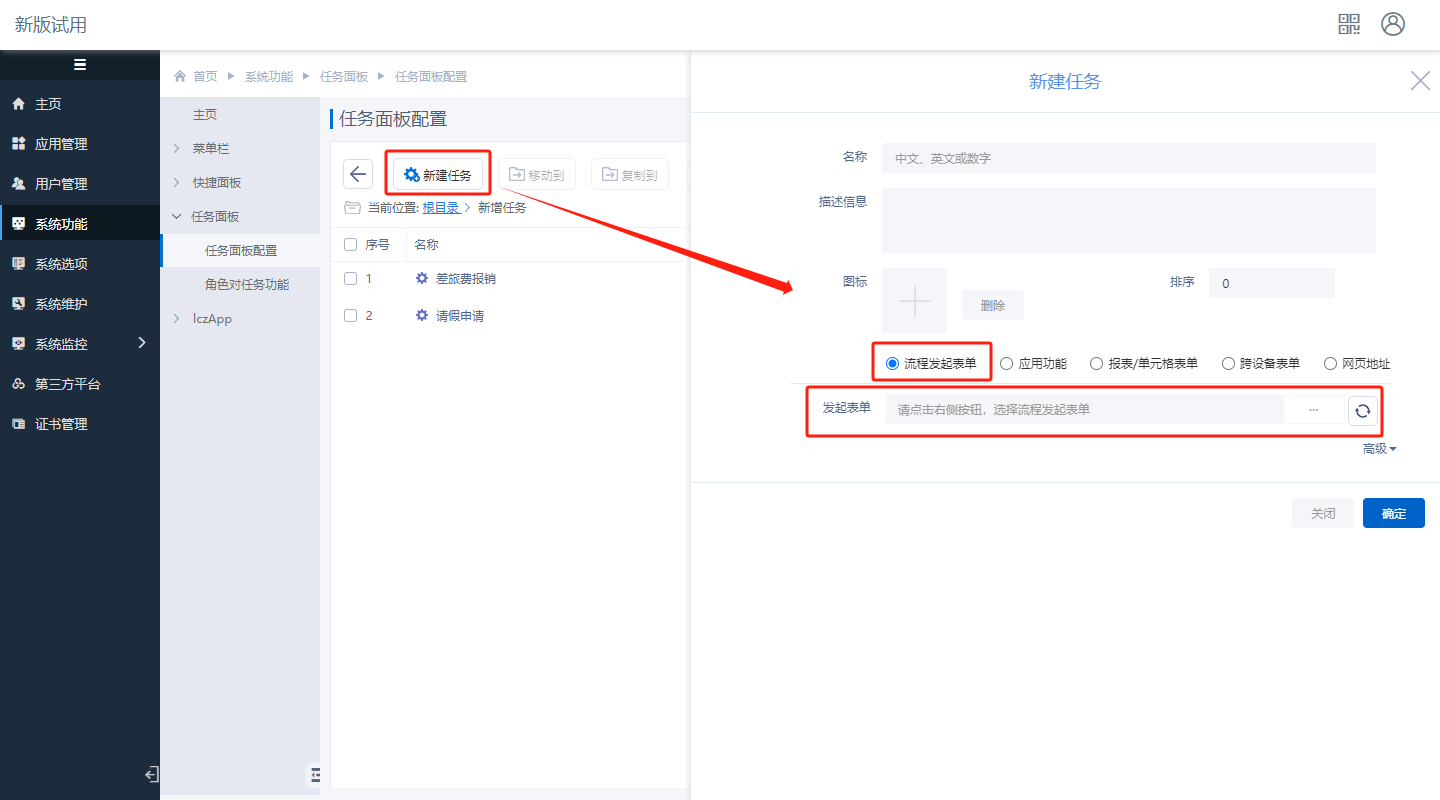The image size is (1440, 800).
Task: Click the back arrow button in toolbar
Action: pos(358,174)
